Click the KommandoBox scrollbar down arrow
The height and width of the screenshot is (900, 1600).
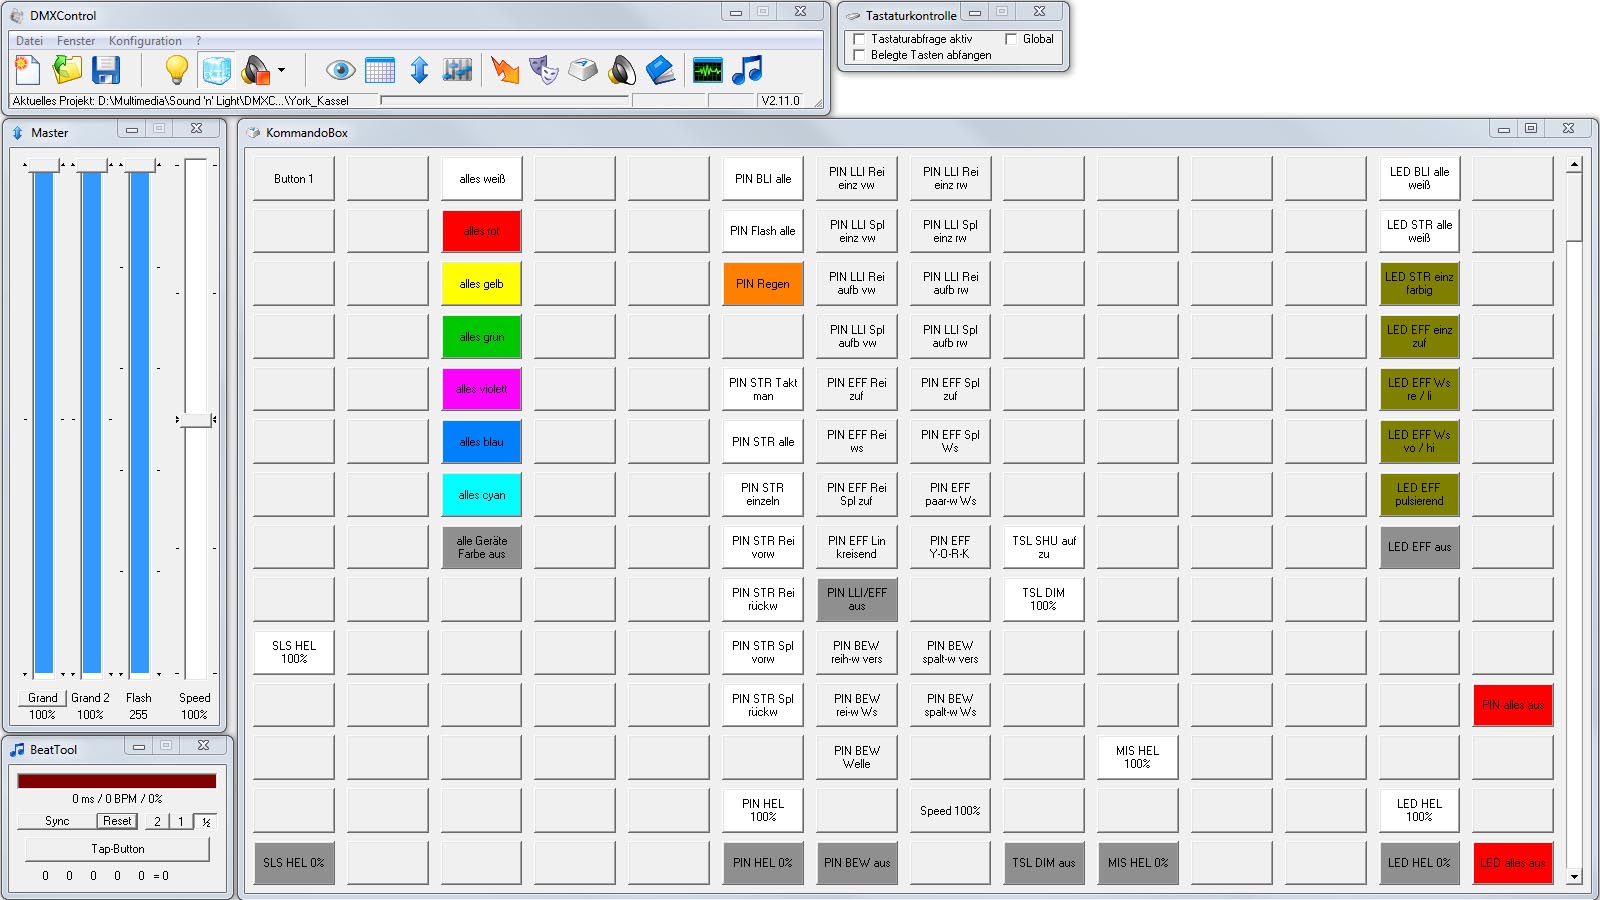point(1574,877)
